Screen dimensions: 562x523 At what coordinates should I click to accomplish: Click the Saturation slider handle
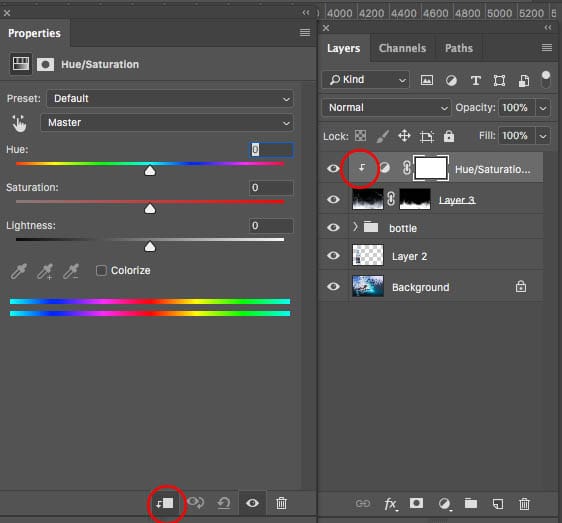(x=150, y=209)
